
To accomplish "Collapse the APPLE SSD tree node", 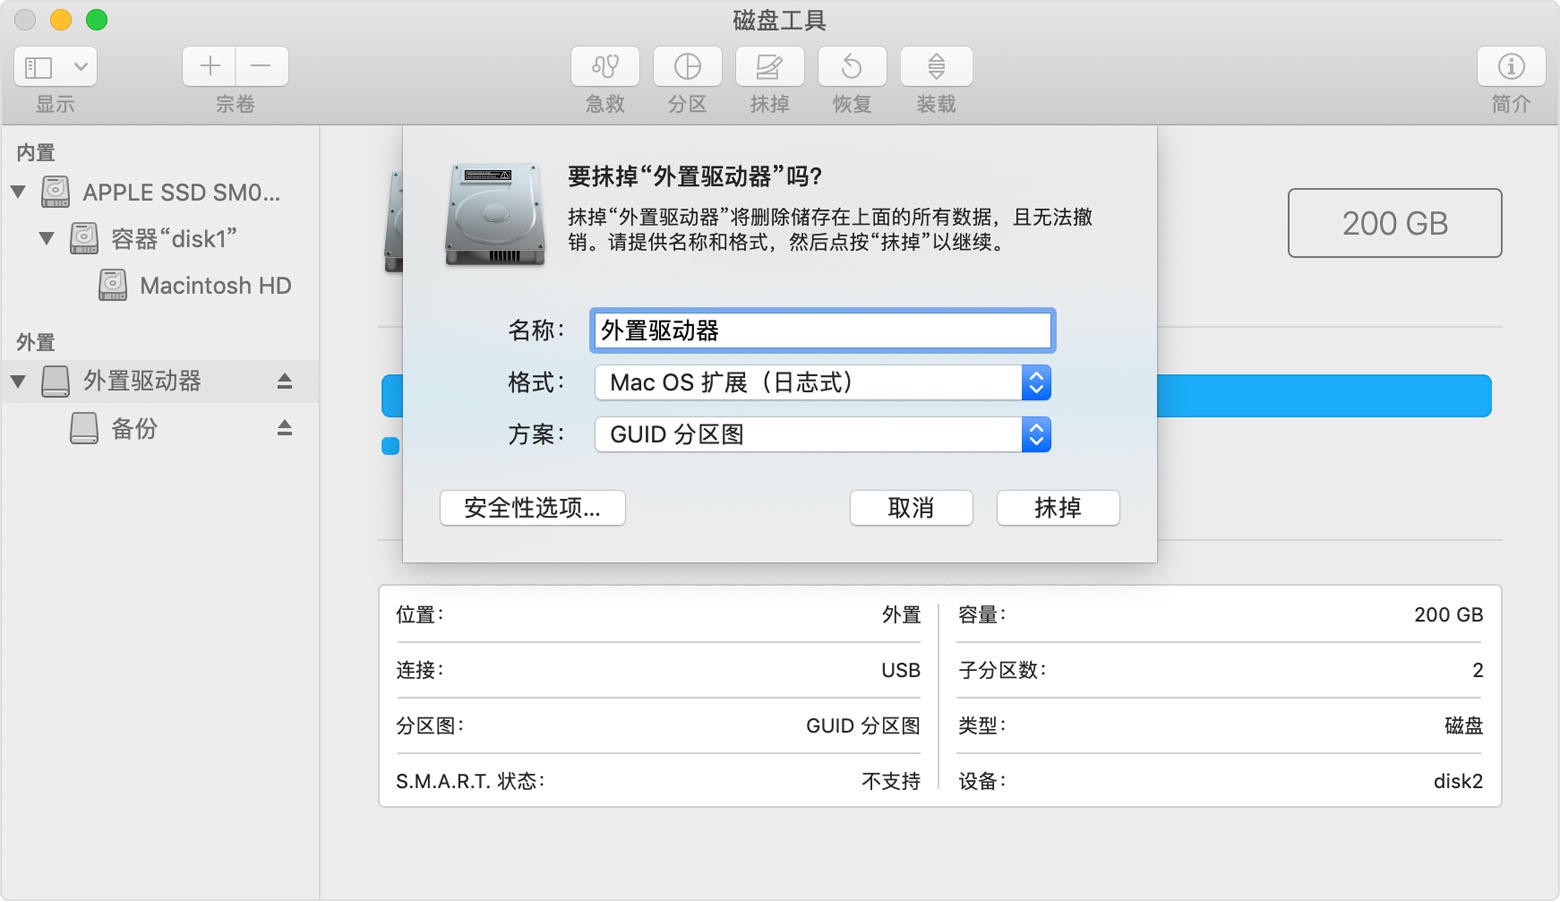I will pos(18,191).
